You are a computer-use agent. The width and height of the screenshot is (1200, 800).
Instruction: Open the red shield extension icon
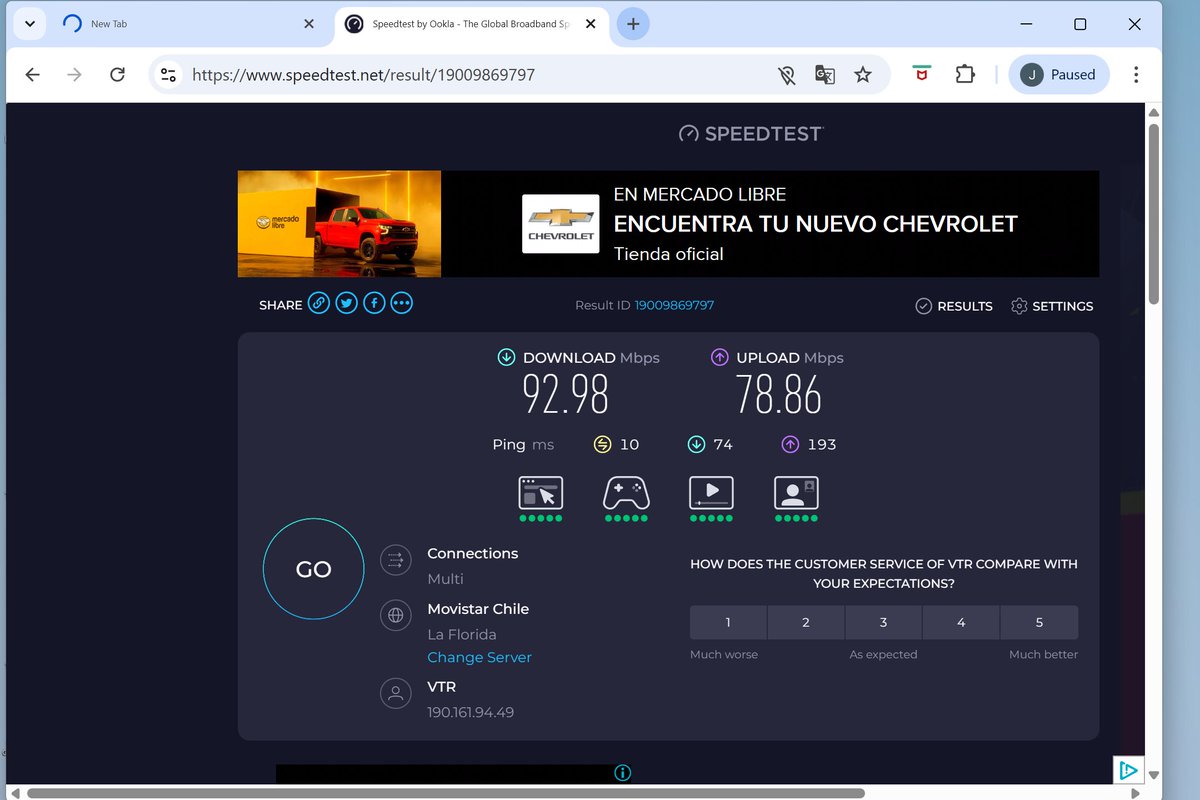[x=922, y=74]
